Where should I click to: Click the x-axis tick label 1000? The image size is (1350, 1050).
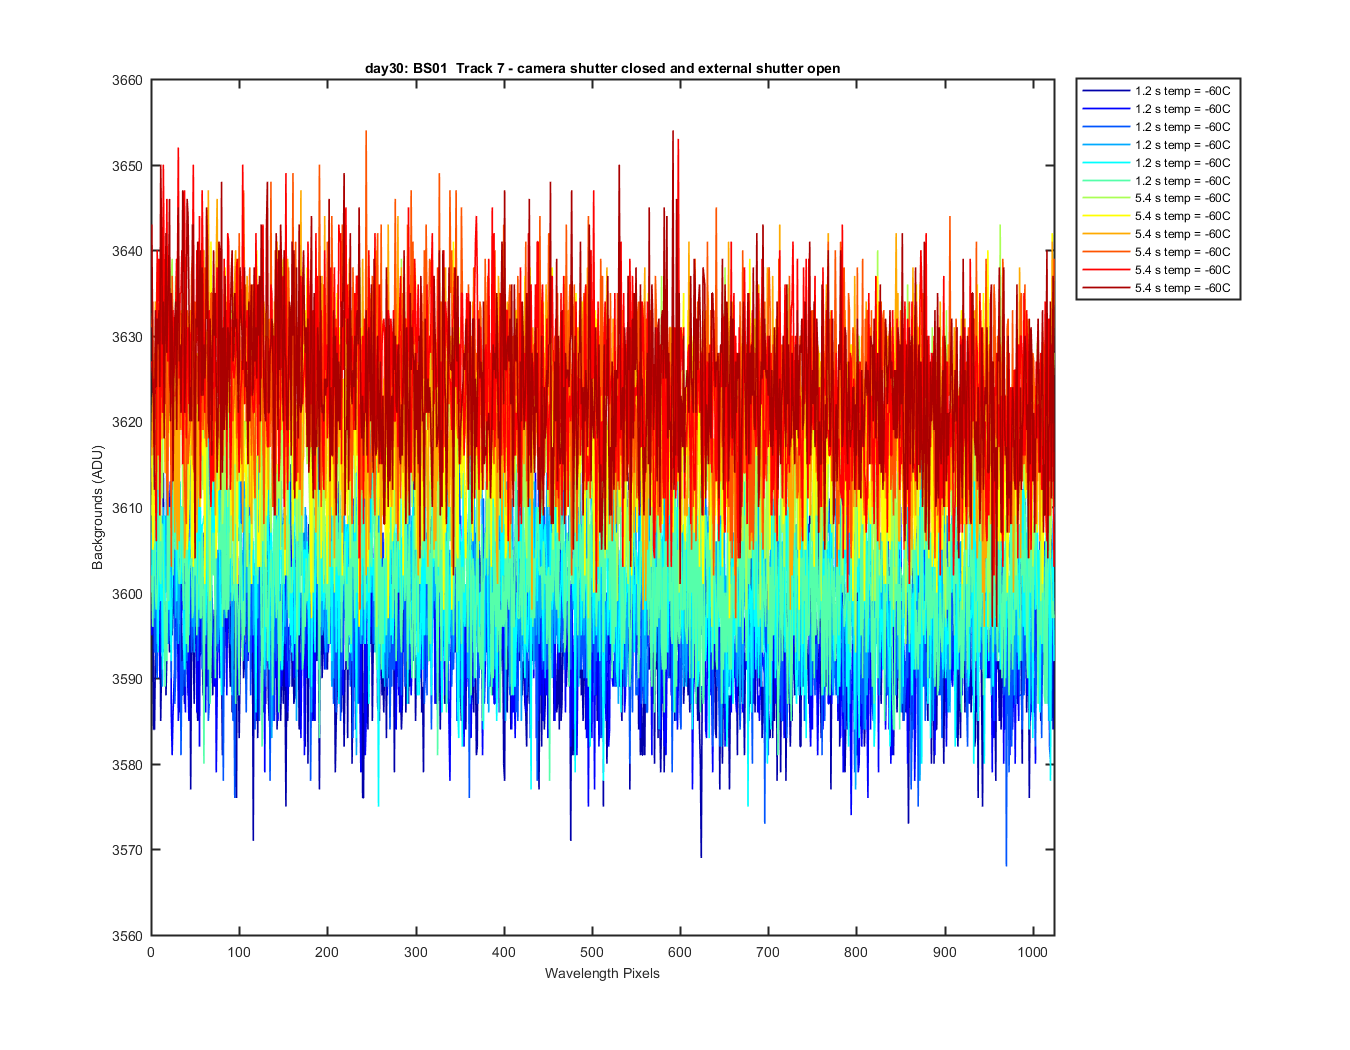pyautogui.click(x=1033, y=952)
